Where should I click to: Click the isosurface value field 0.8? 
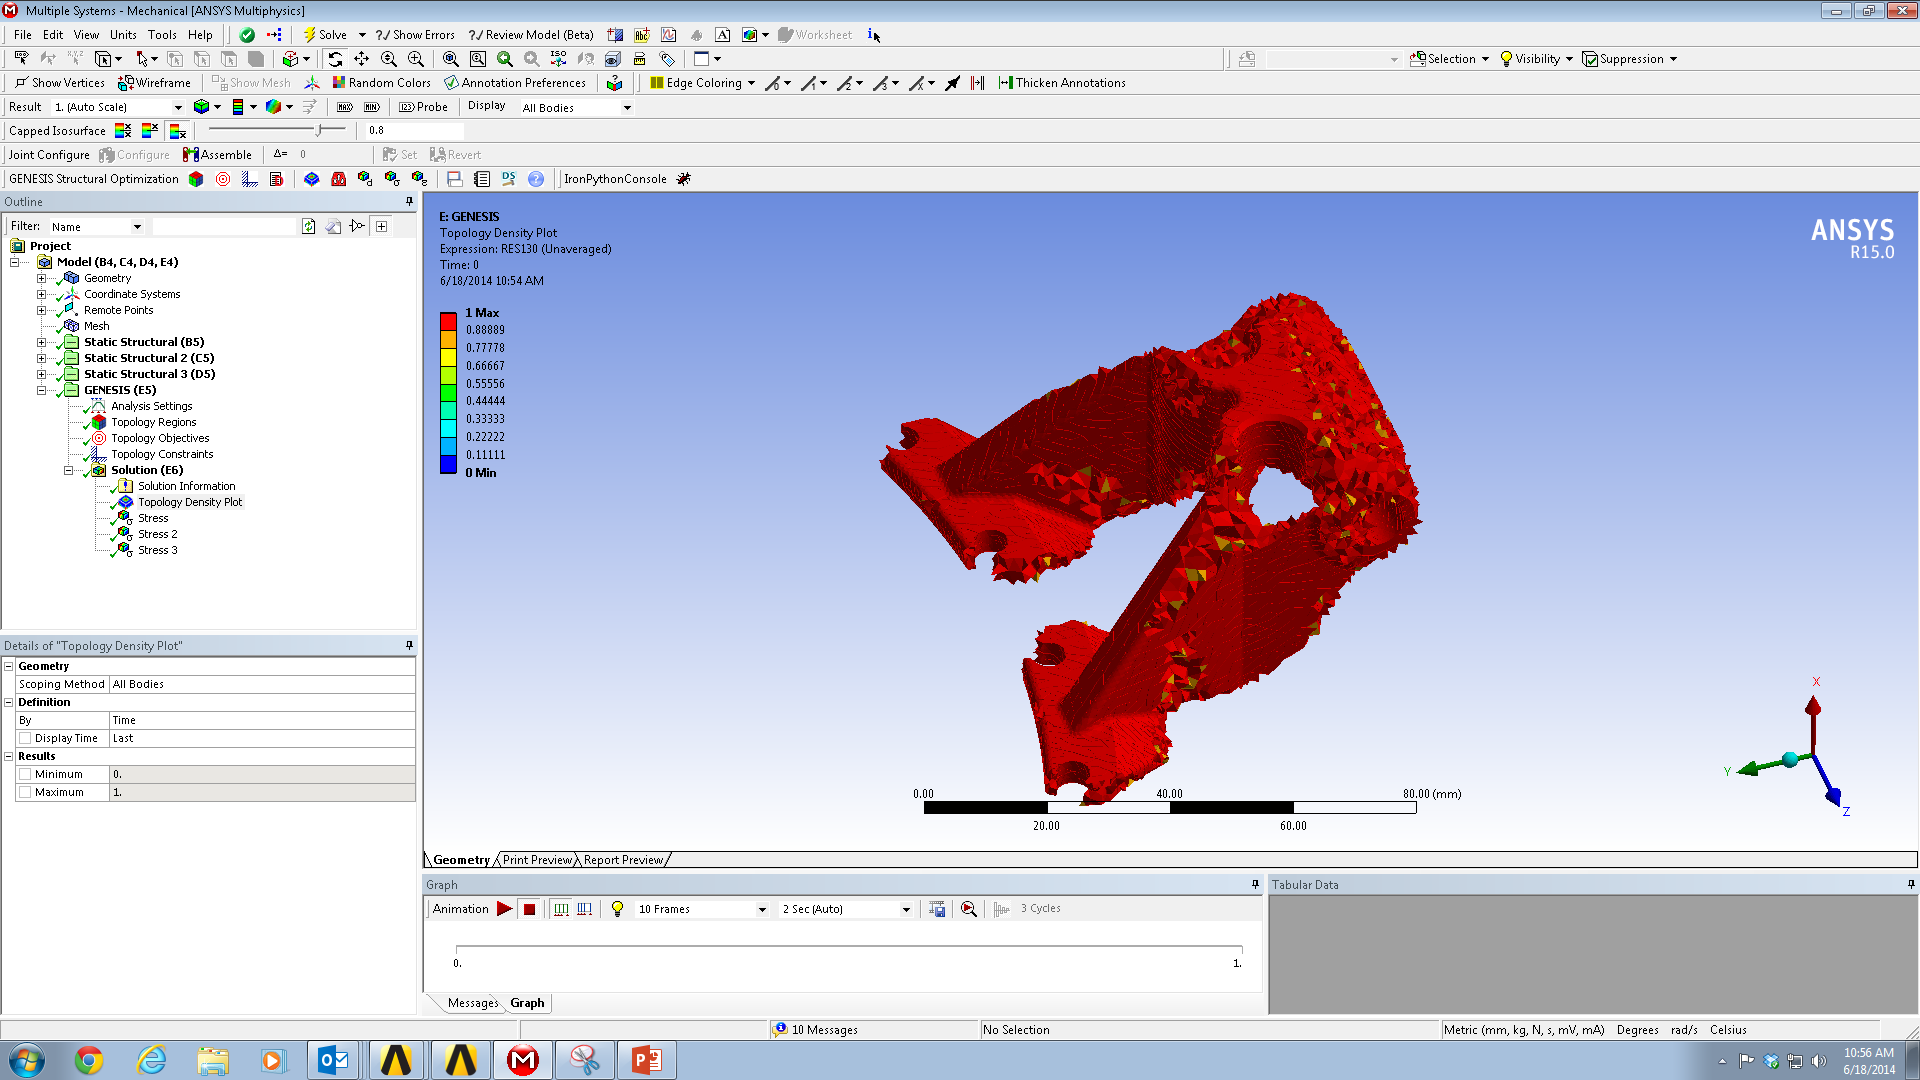click(414, 131)
